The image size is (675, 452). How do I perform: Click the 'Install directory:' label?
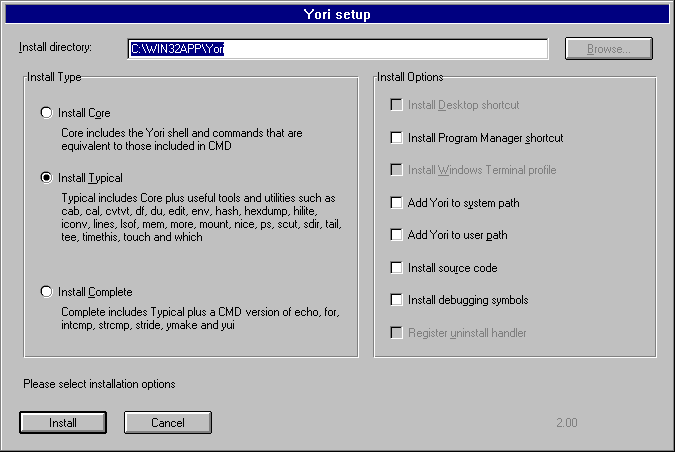[x=55, y=47]
